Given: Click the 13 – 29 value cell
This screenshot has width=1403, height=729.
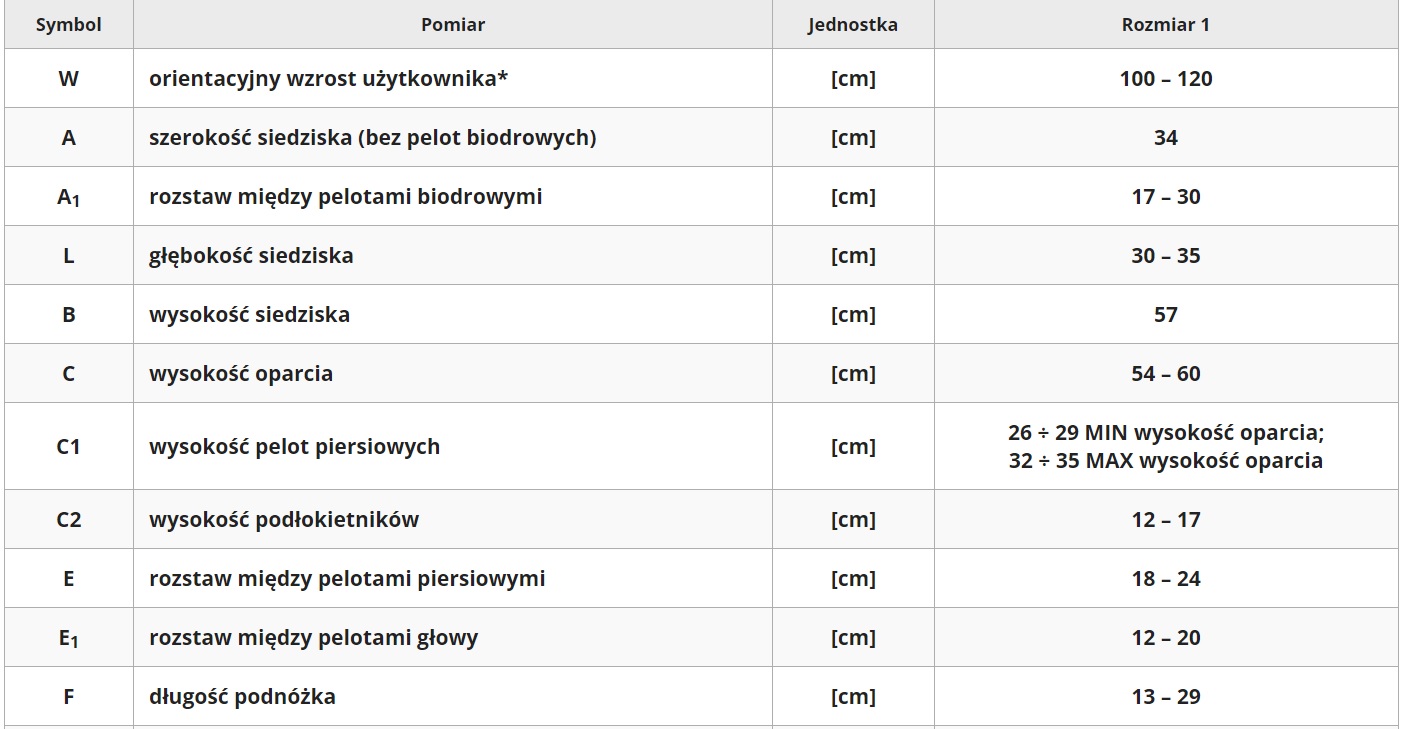Looking at the screenshot, I should click(1165, 697).
